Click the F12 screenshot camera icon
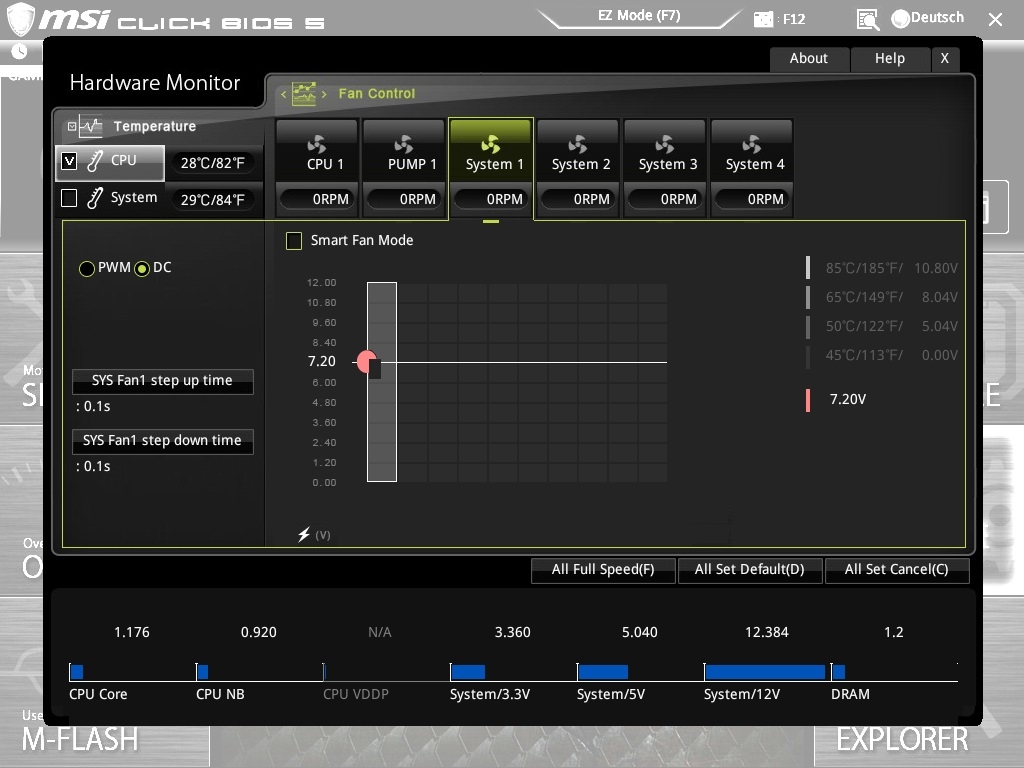 click(764, 18)
